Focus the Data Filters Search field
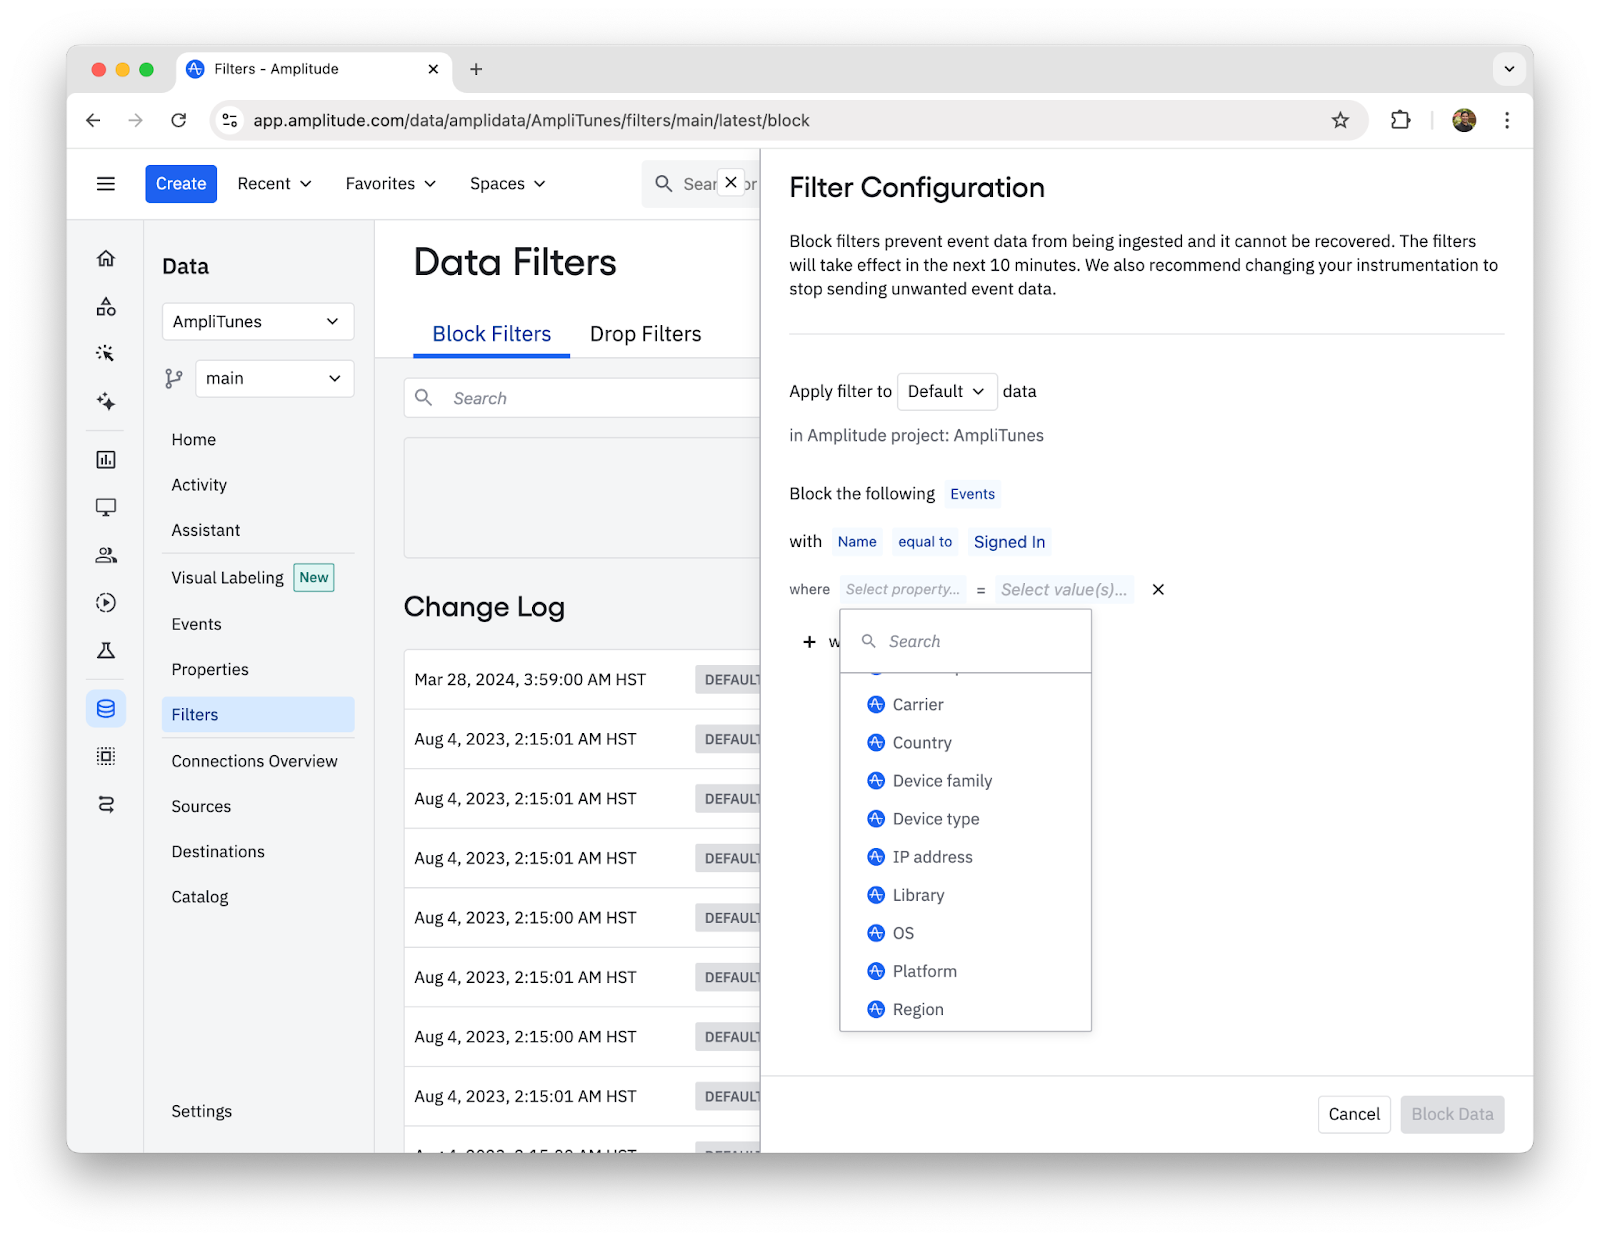Viewport: 1600px width, 1241px height. click(582, 399)
